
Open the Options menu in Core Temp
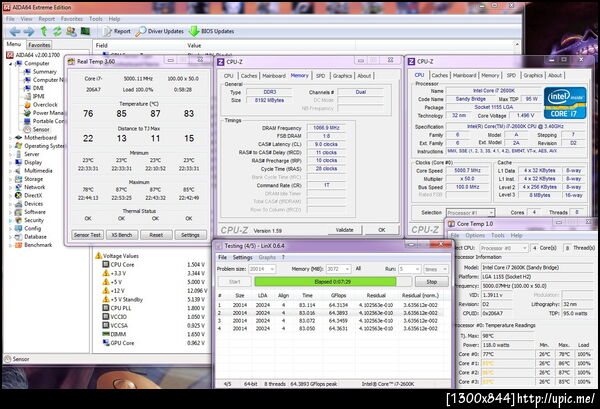475,236
